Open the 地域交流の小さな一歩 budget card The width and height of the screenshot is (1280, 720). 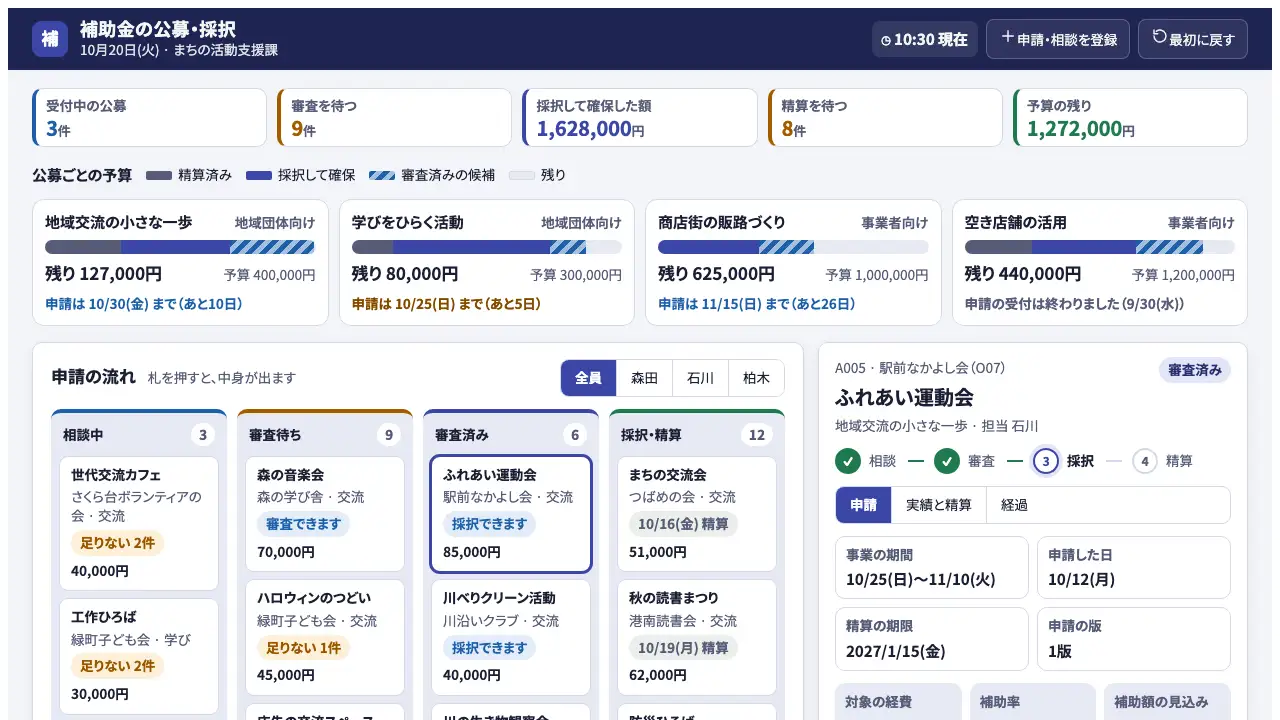point(180,262)
